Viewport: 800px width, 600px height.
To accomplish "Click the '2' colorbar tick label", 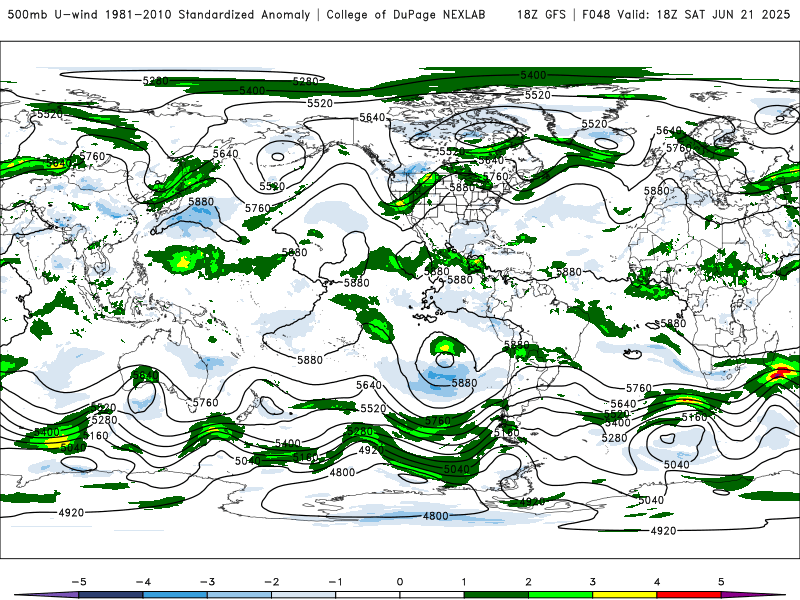I will pos(528,582).
